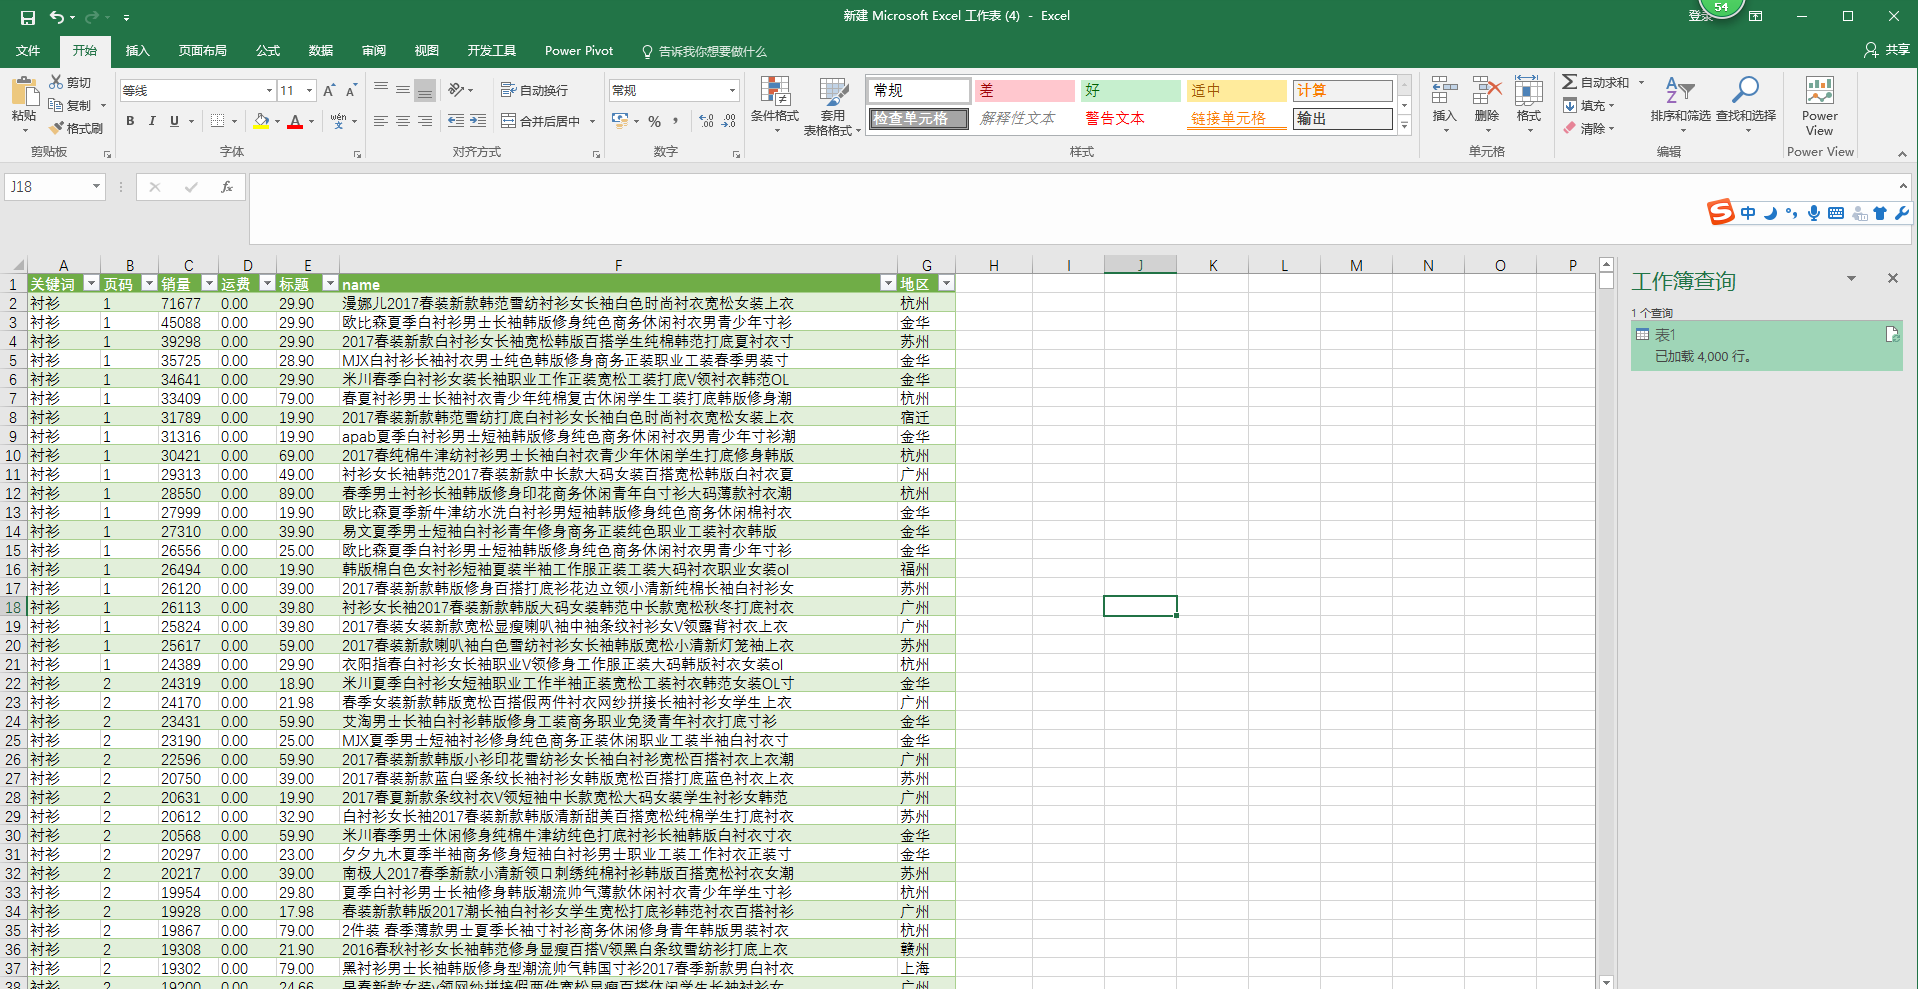Click the Insert cells icon
1918x989 pixels.
[1444, 91]
